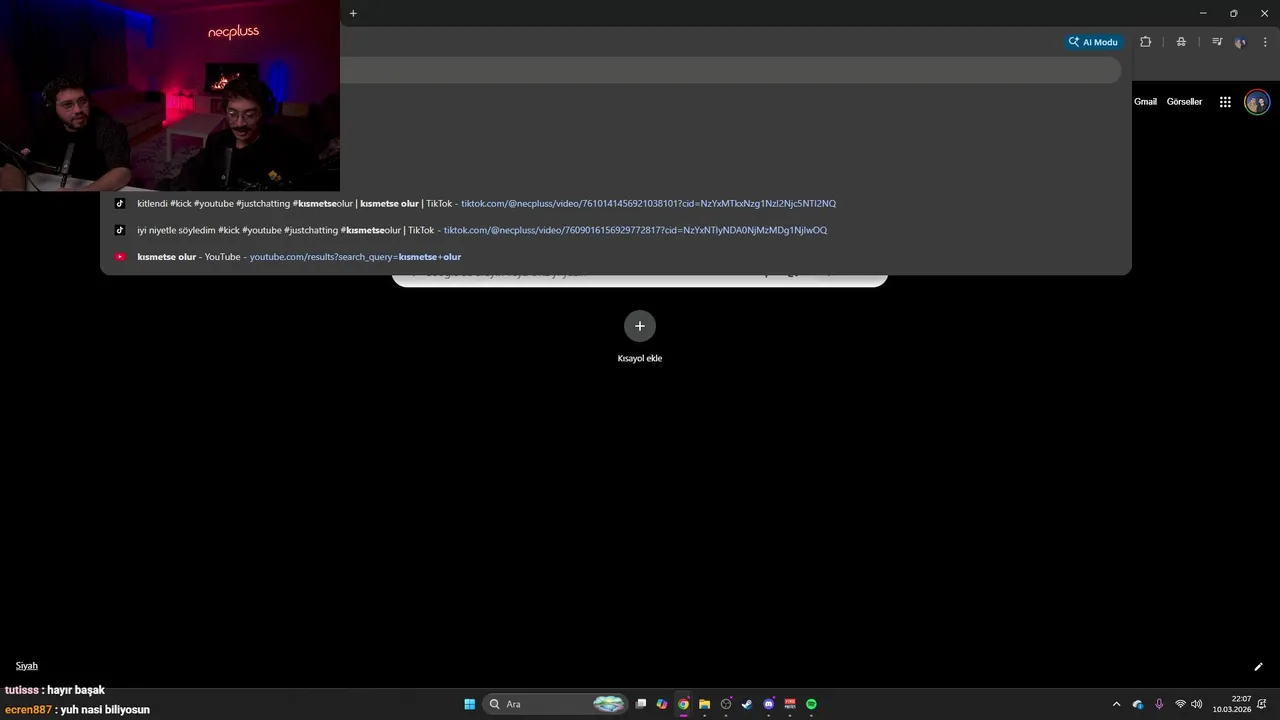1280x720 pixels.
Task: Click the 'ecren887 : yuh nasi biliyosun' chat message
Action: coord(77,710)
